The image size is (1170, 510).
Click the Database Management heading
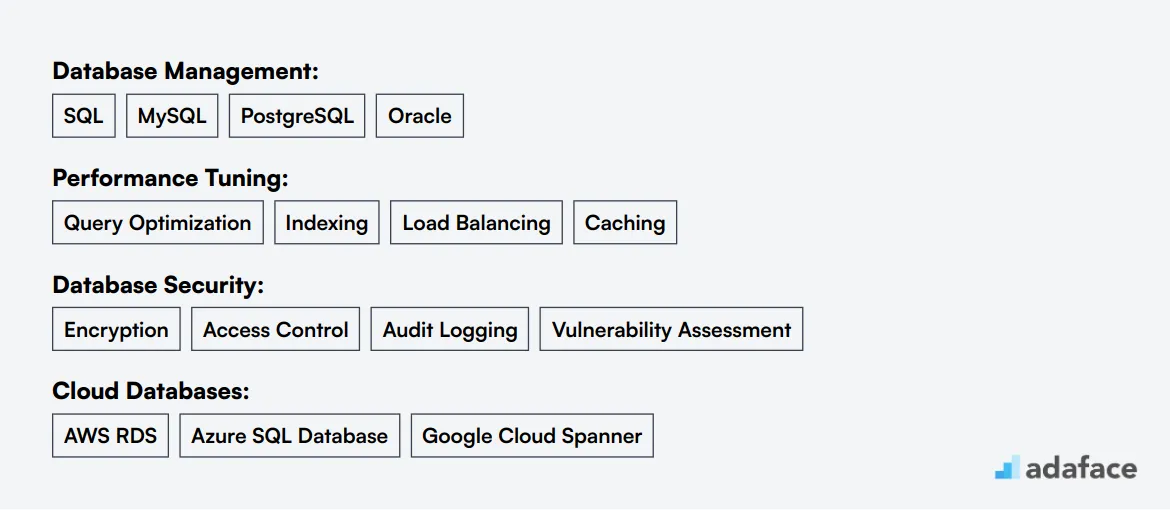click(186, 72)
